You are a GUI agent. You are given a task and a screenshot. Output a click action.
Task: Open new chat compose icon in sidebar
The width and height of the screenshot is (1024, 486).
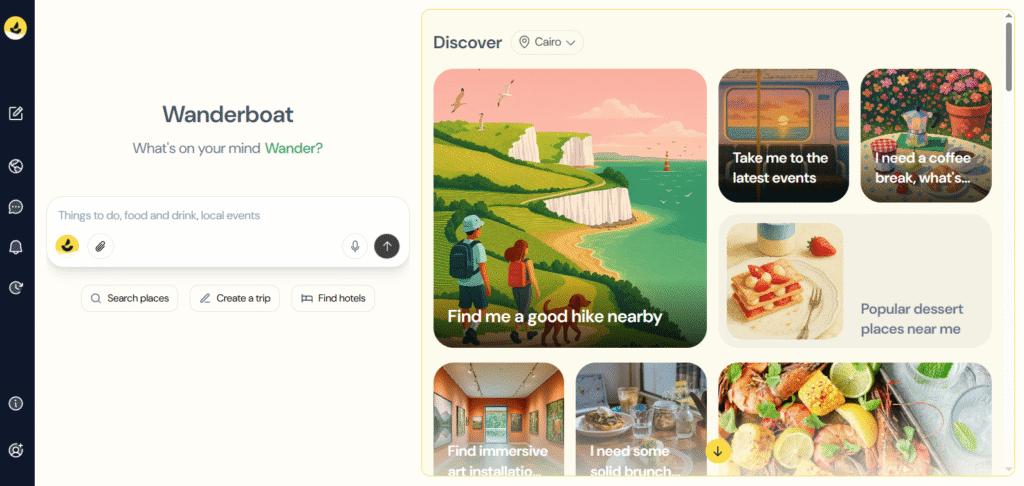(16, 114)
